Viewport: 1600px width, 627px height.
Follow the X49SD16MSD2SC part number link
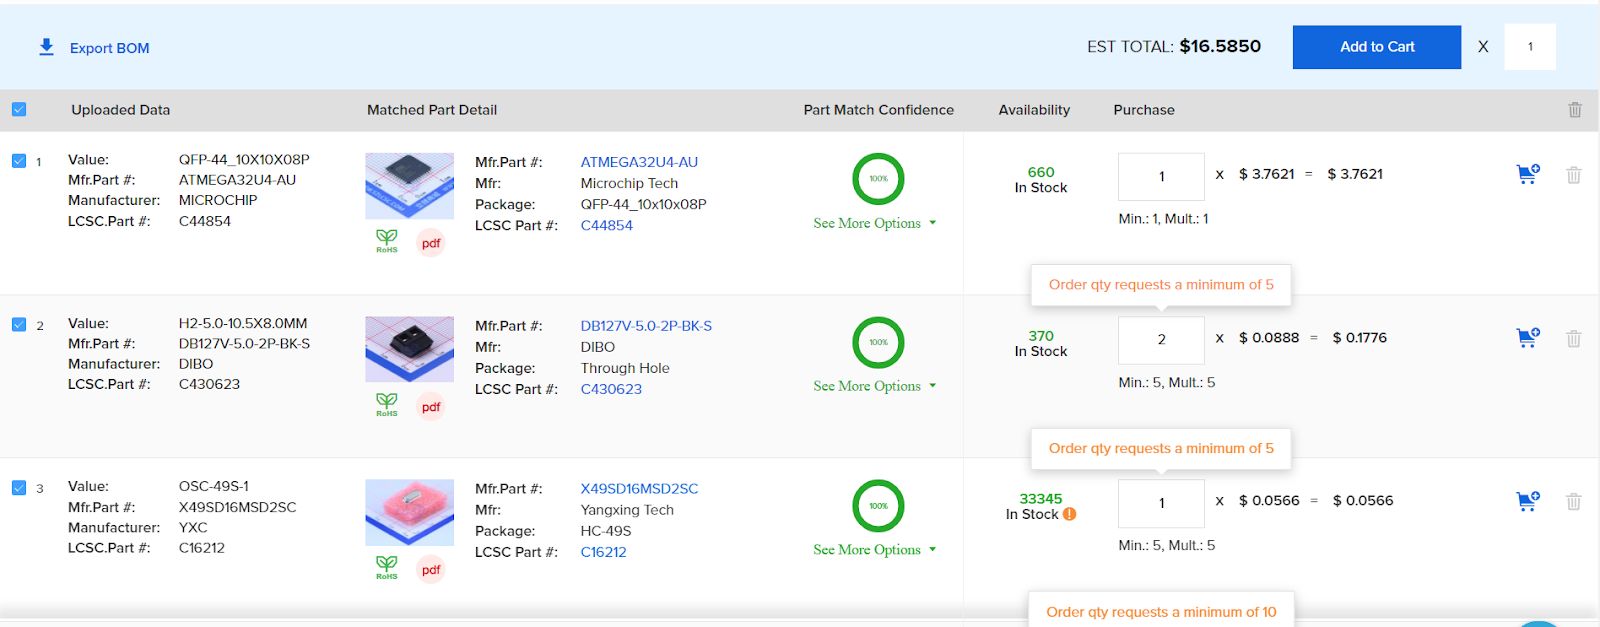(639, 489)
